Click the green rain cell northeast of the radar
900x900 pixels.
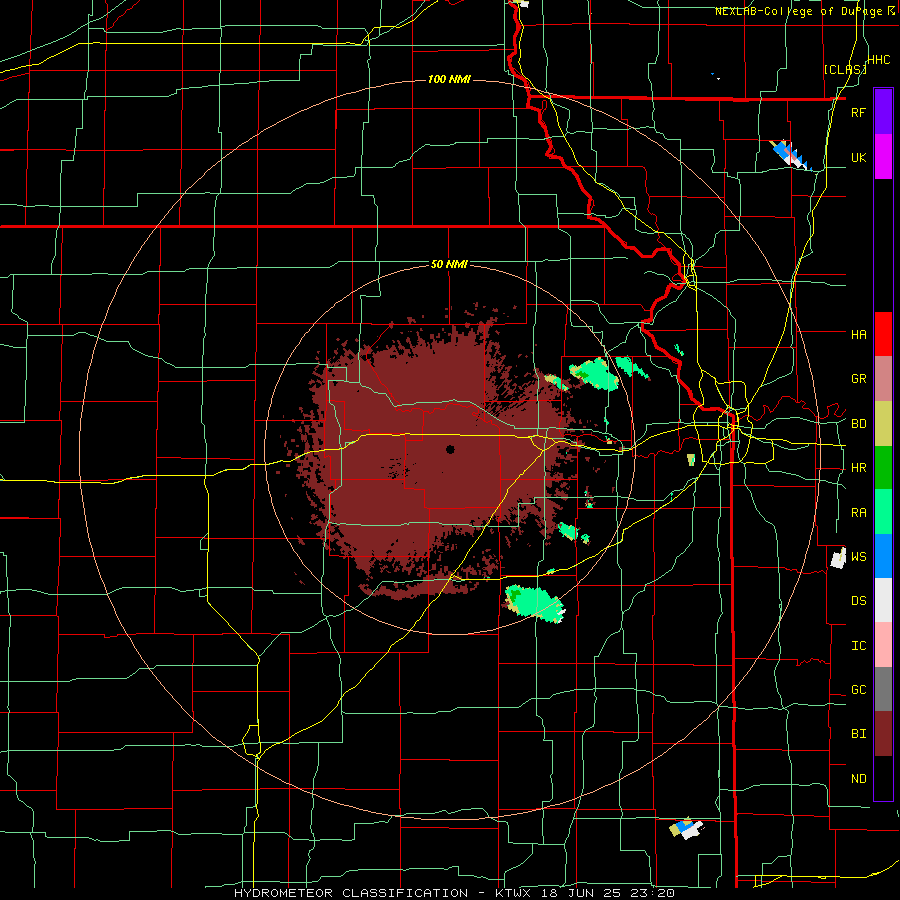click(594, 374)
